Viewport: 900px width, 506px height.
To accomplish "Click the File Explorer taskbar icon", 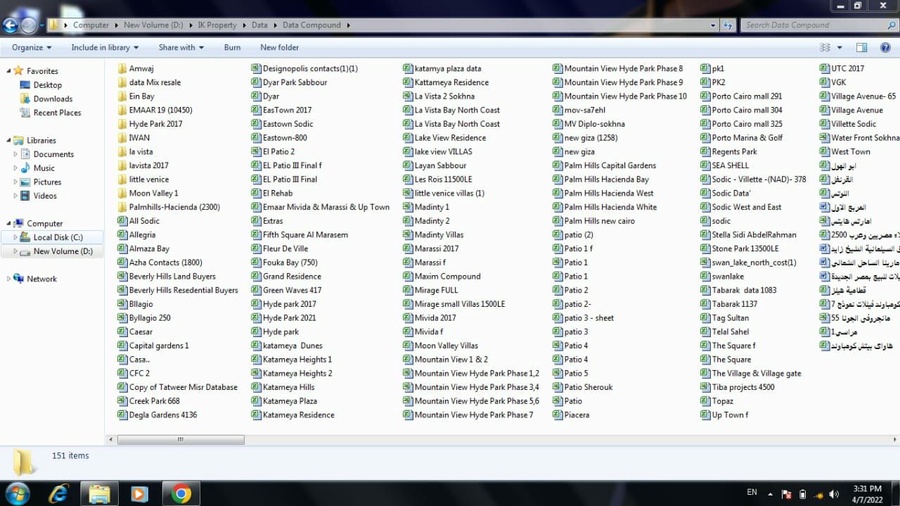I will (x=99, y=493).
